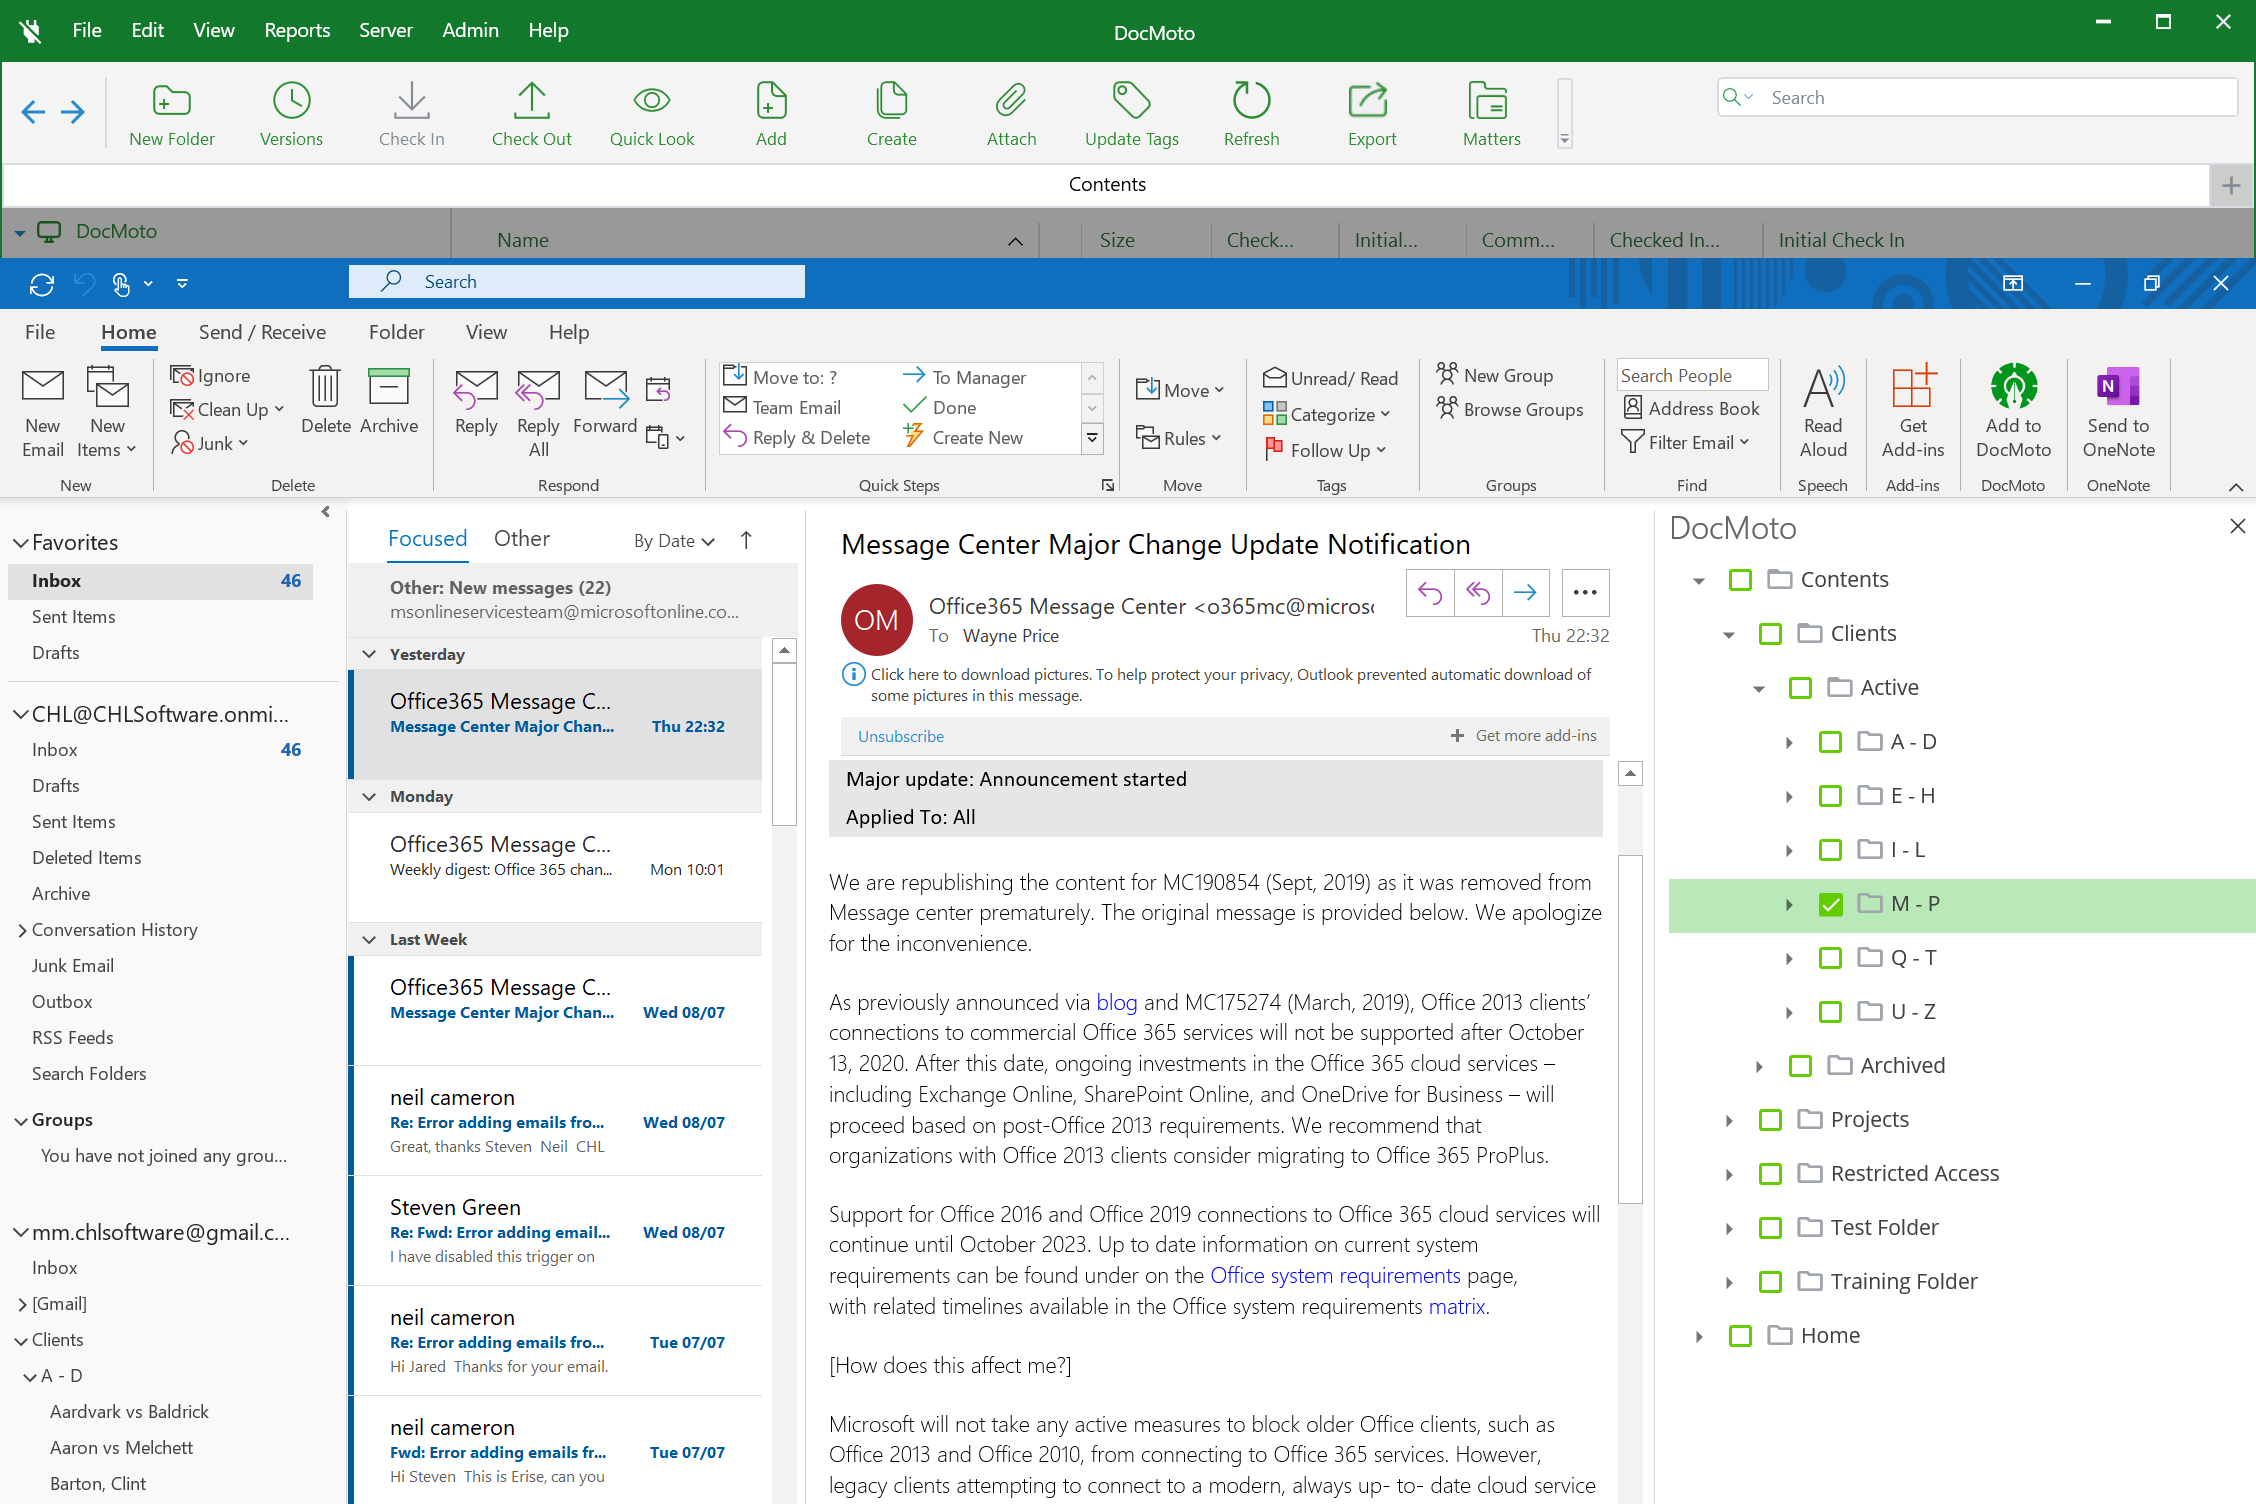Open Admin menu in DocMoto
This screenshot has width=2256, height=1504.
click(470, 30)
